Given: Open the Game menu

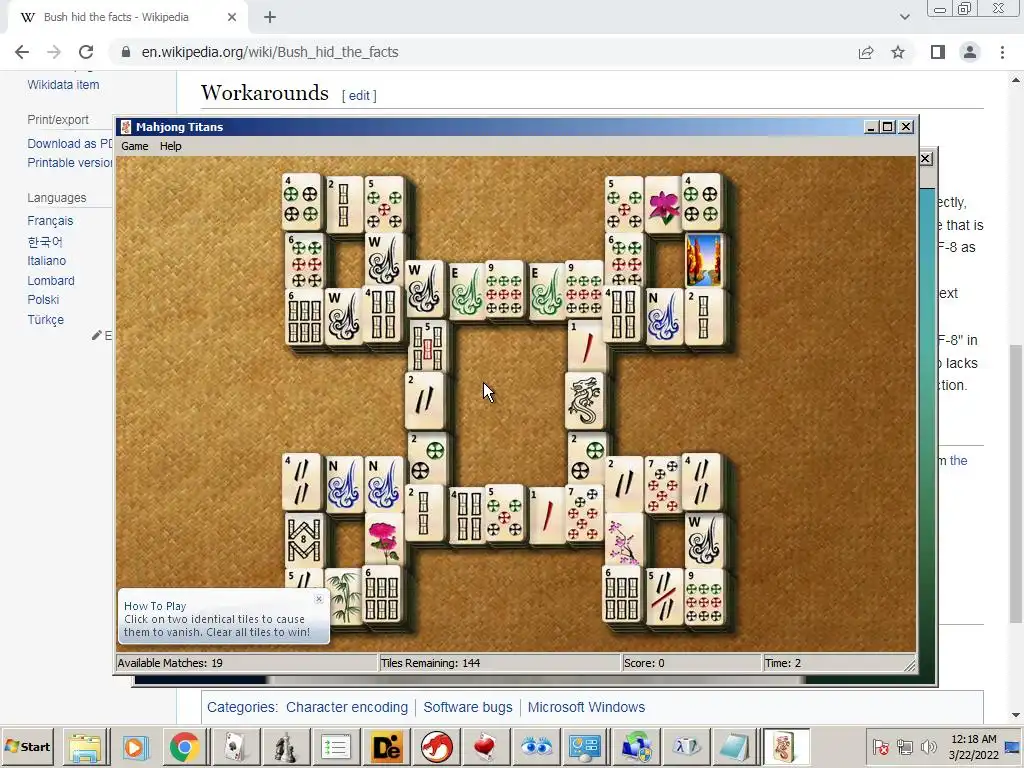Looking at the screenshot, I should pos(135,146).
